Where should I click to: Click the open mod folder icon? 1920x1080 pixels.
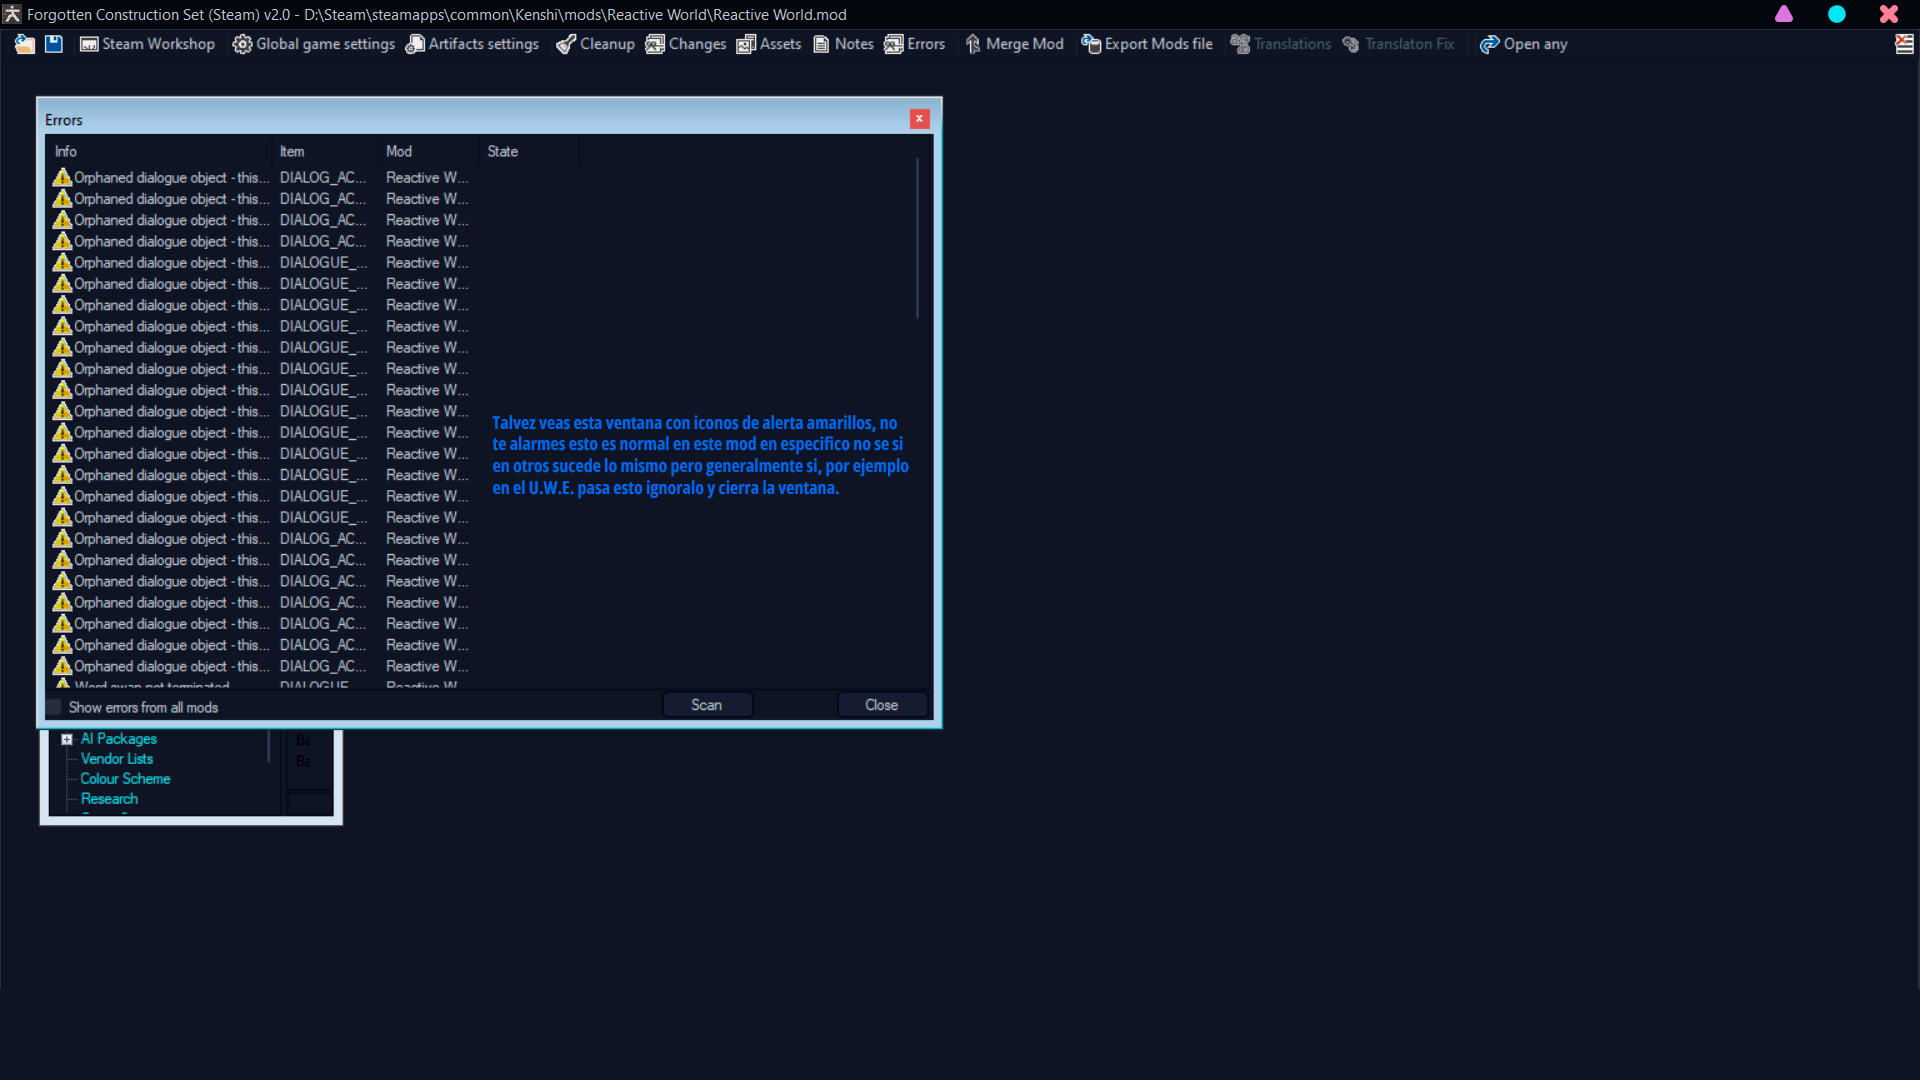click(24, 44)
